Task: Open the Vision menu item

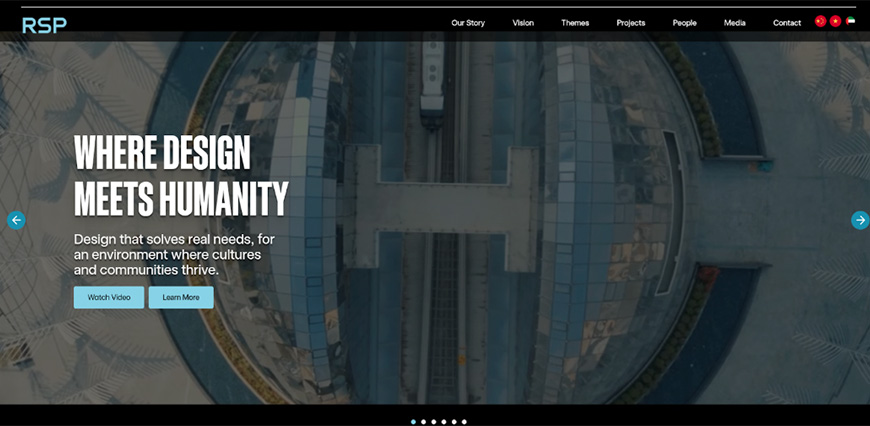Action: tap(523, 23)
